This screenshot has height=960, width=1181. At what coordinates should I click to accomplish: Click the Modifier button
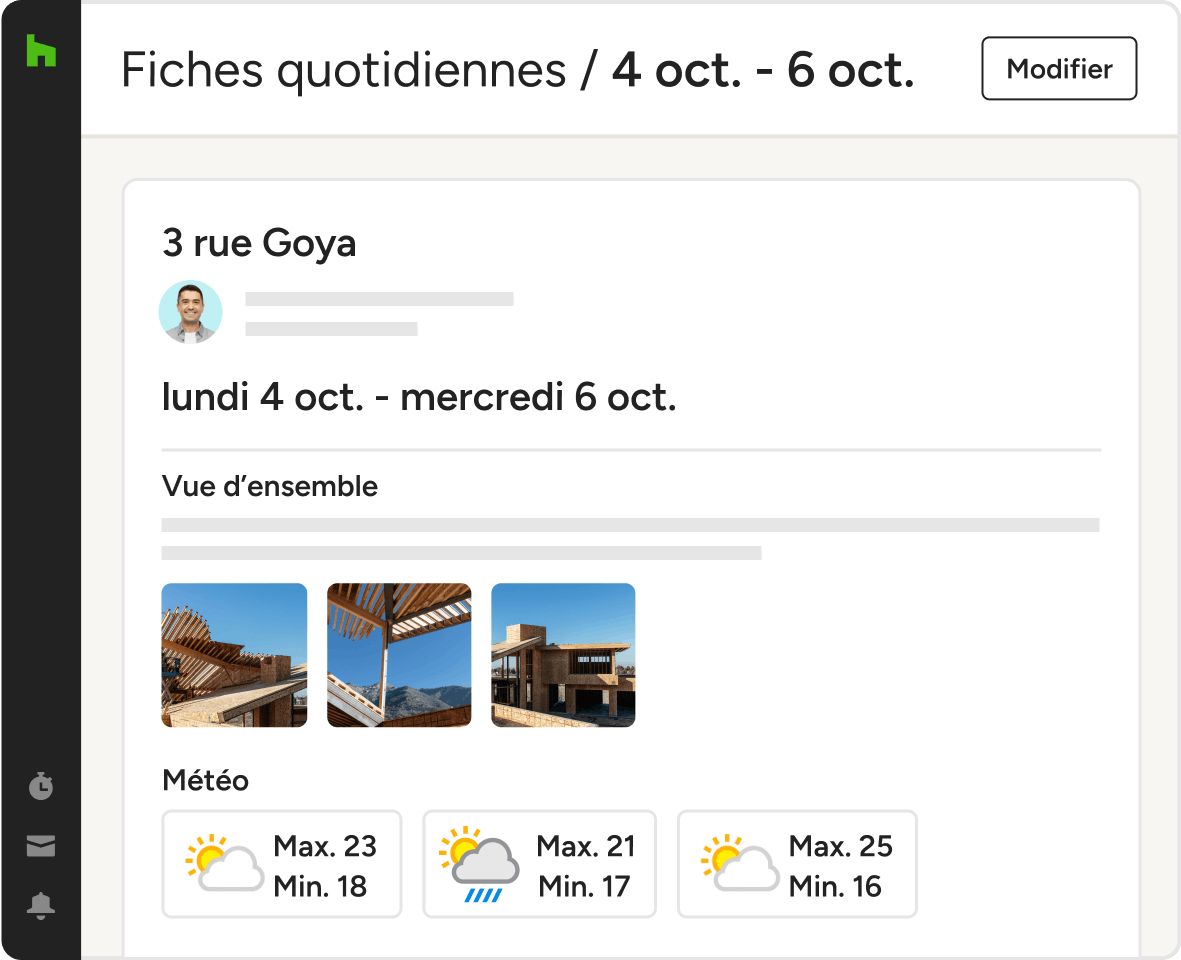pyautogui.click(x=1059, y=69)
